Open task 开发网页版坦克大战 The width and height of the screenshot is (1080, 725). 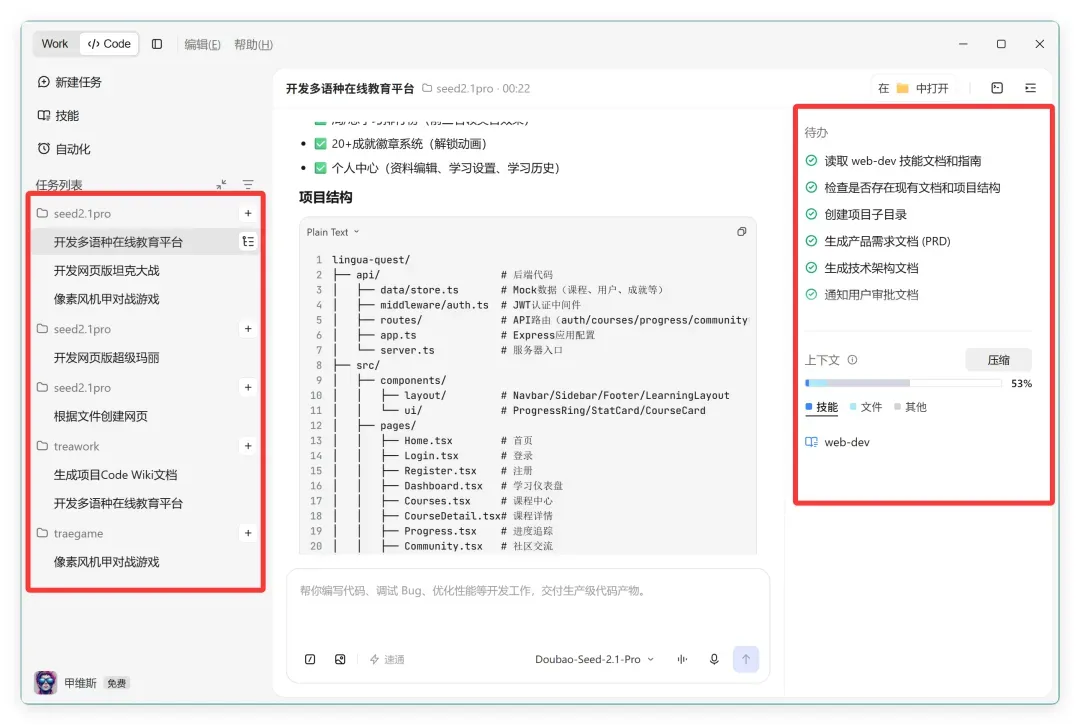click(106, 271)
